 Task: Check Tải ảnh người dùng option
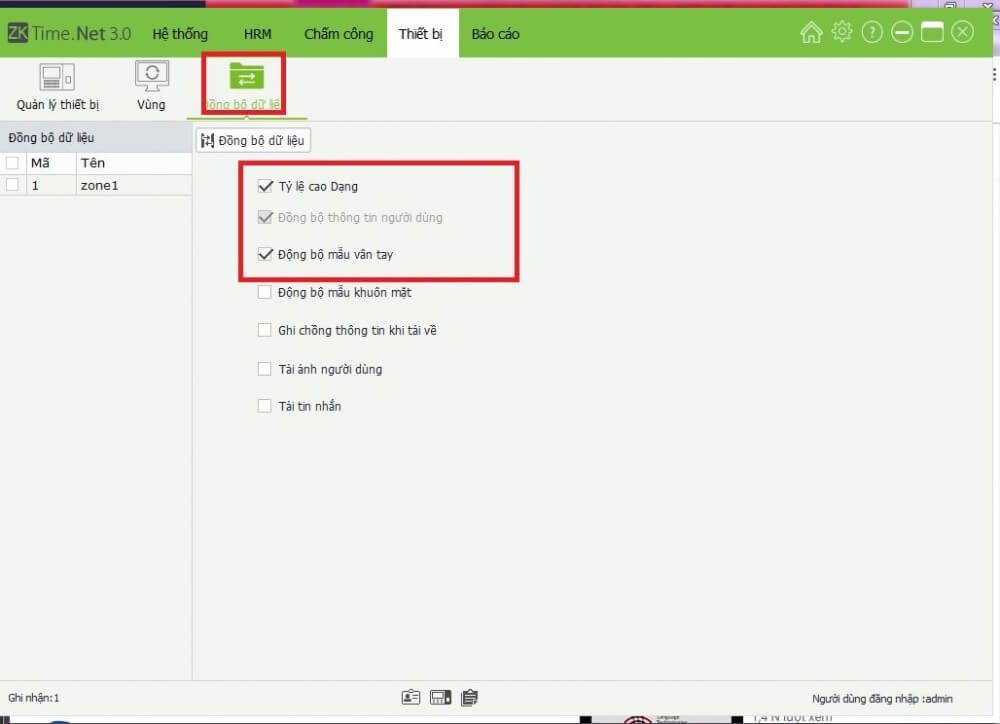(x=265, y=369)
